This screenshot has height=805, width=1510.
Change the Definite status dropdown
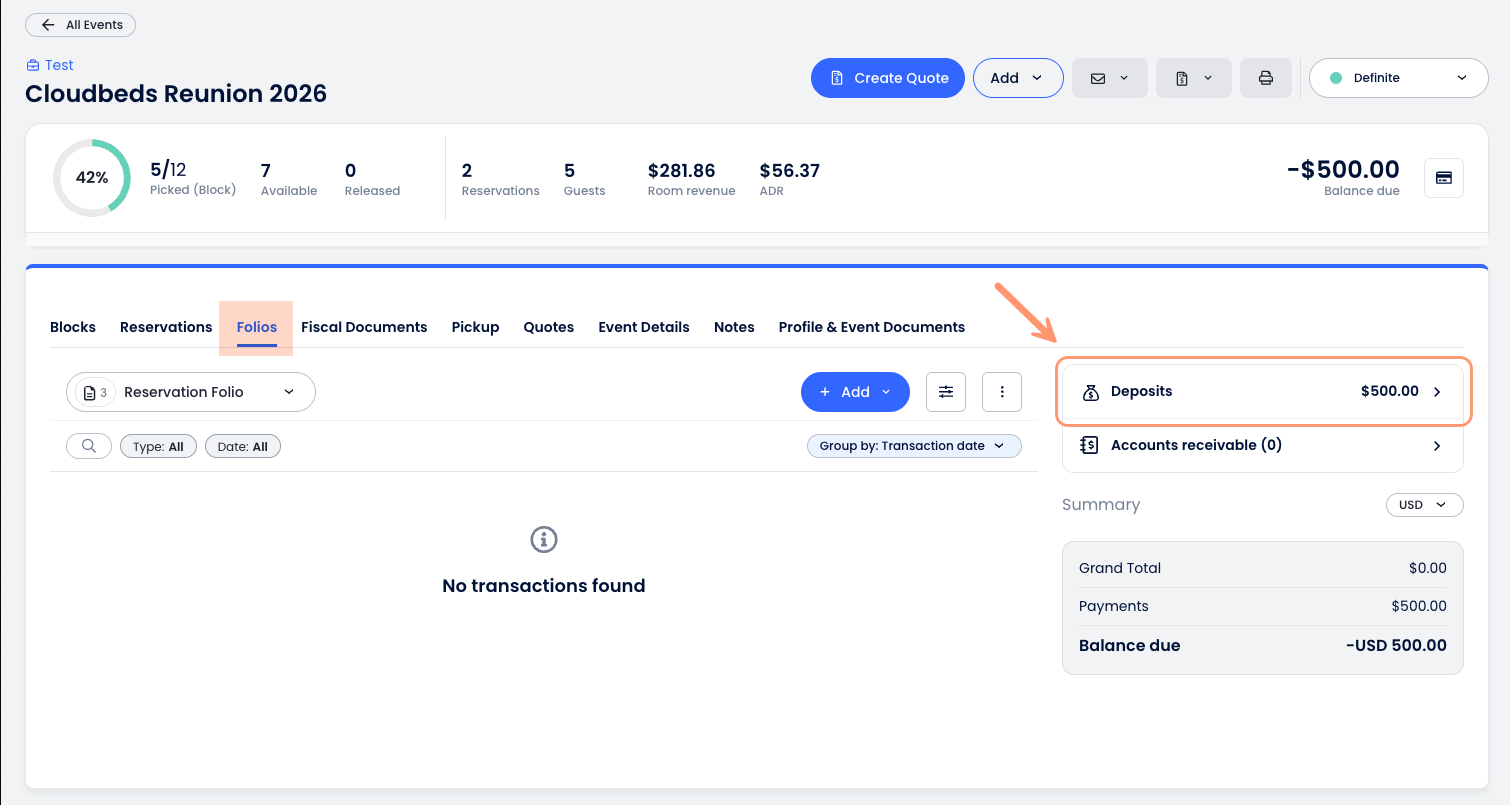point(1398,78)
